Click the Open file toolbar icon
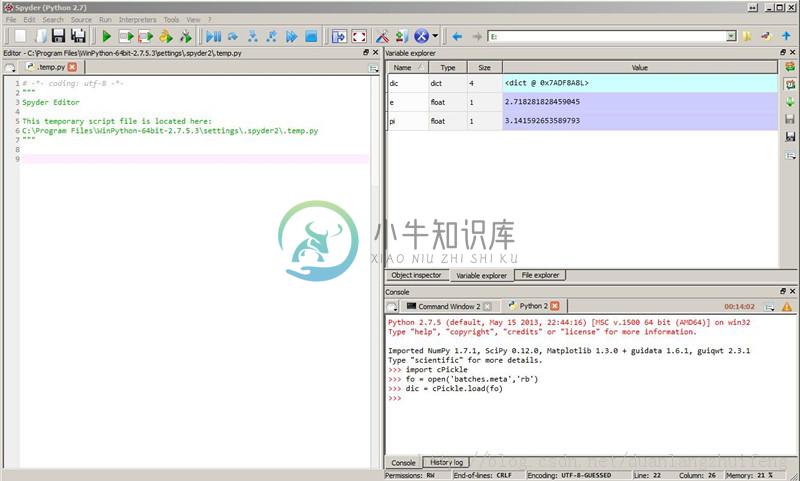The image size is (800, 481). pos(40,36)
